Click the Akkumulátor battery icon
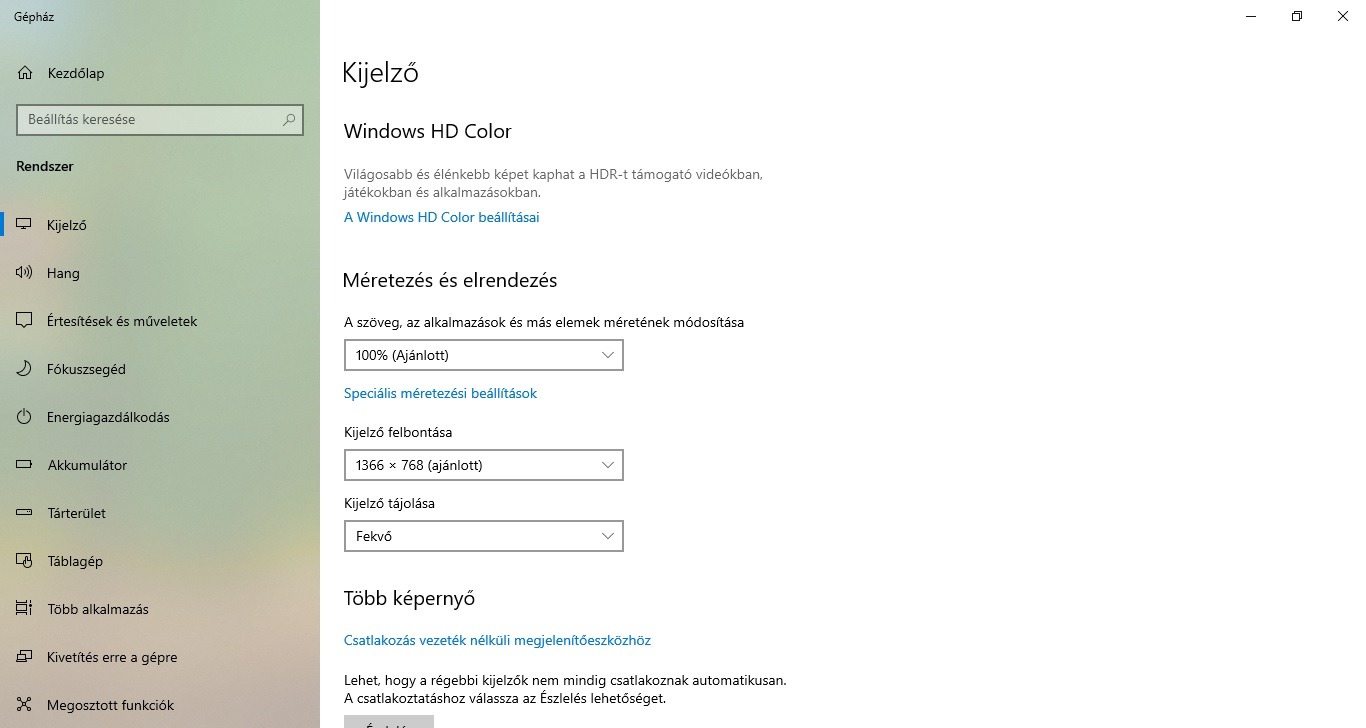The image size is (1366, 728). click(25, 465)
